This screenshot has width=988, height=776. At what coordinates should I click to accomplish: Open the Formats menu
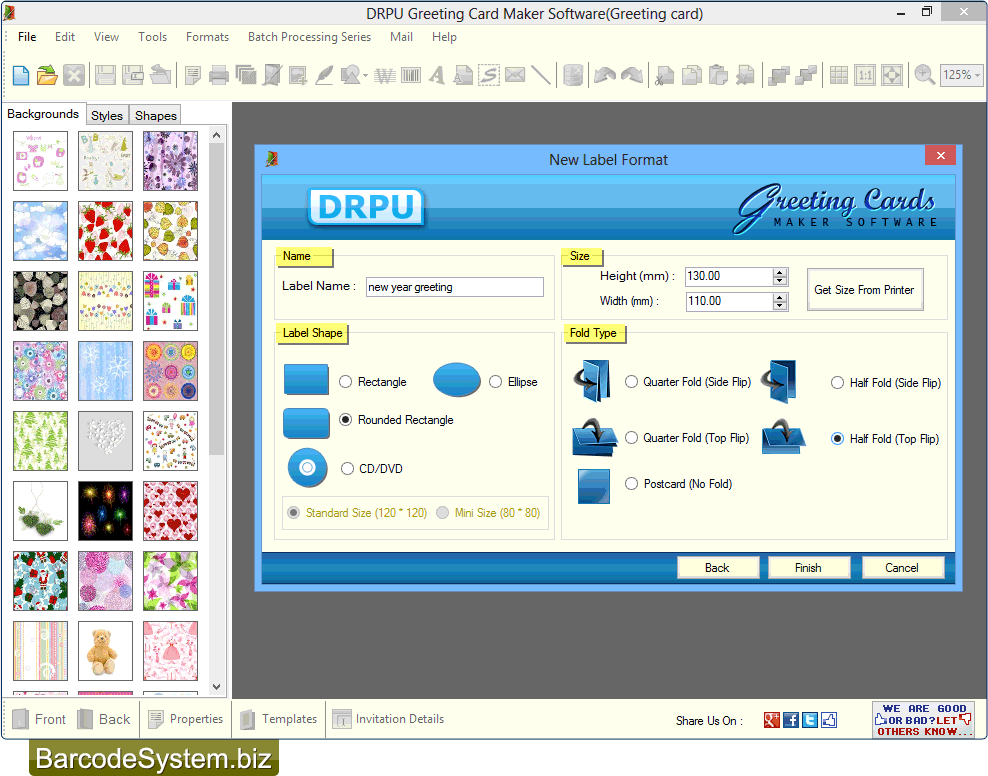click(x=207, y=37)
